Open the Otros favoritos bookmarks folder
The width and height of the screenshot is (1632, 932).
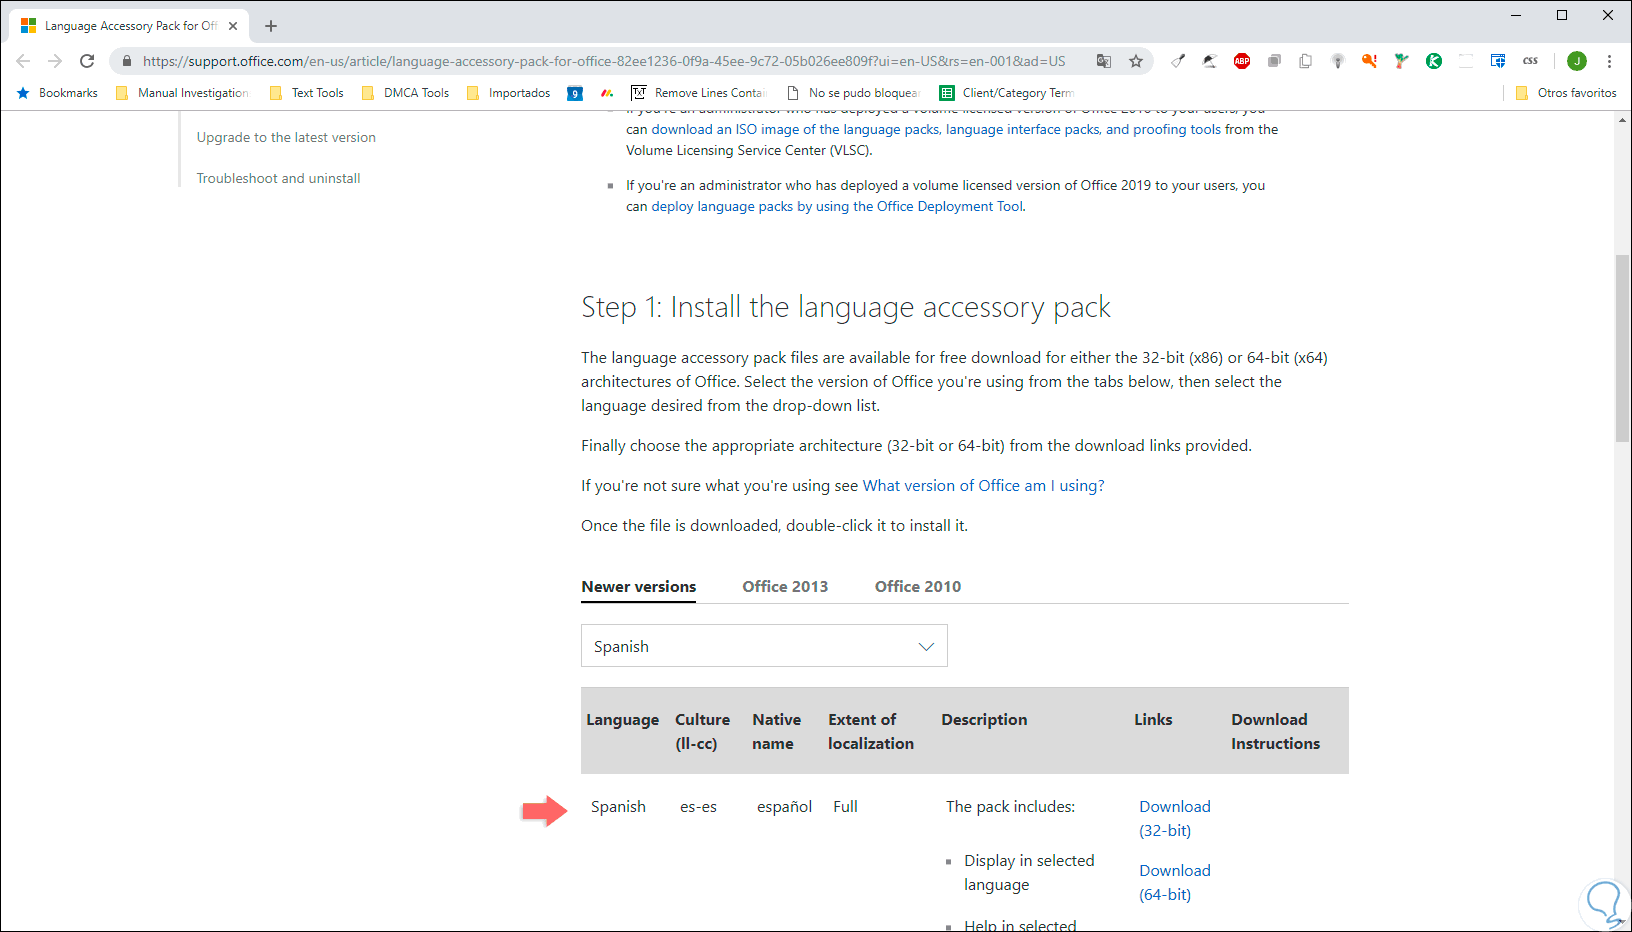click(x=1566, y=93)
